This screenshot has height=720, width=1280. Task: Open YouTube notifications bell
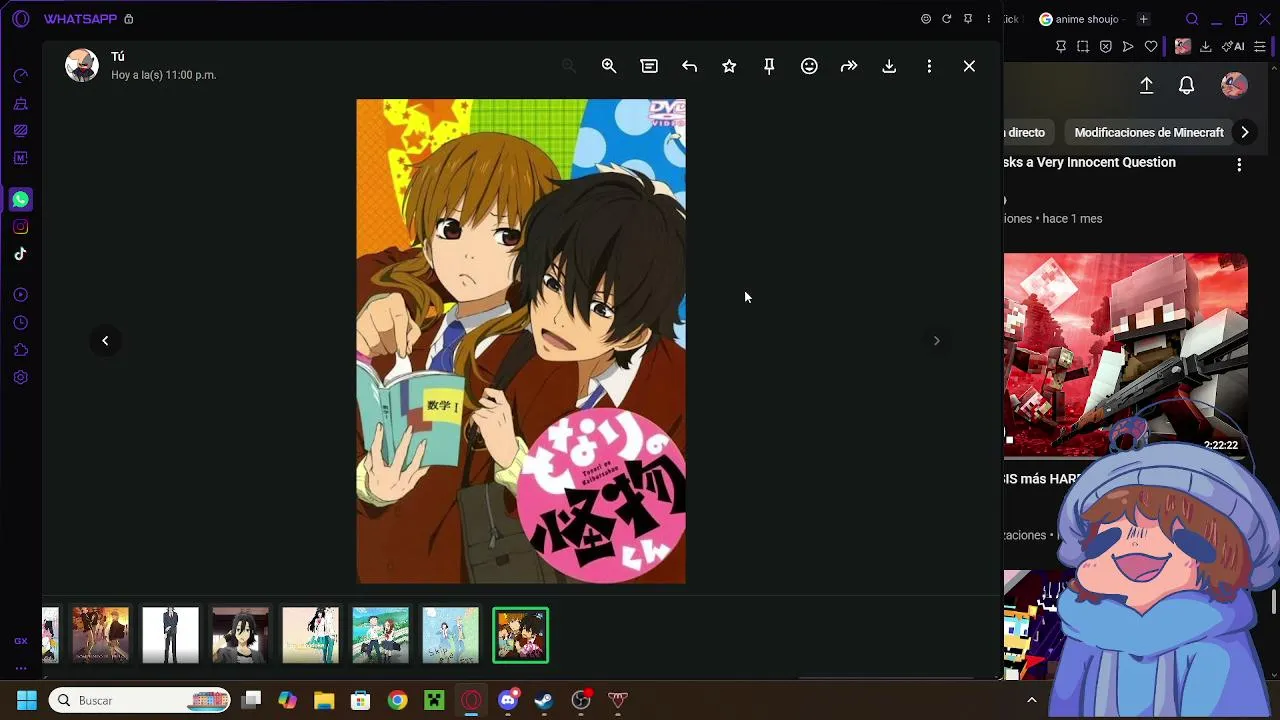point(1186,86)
